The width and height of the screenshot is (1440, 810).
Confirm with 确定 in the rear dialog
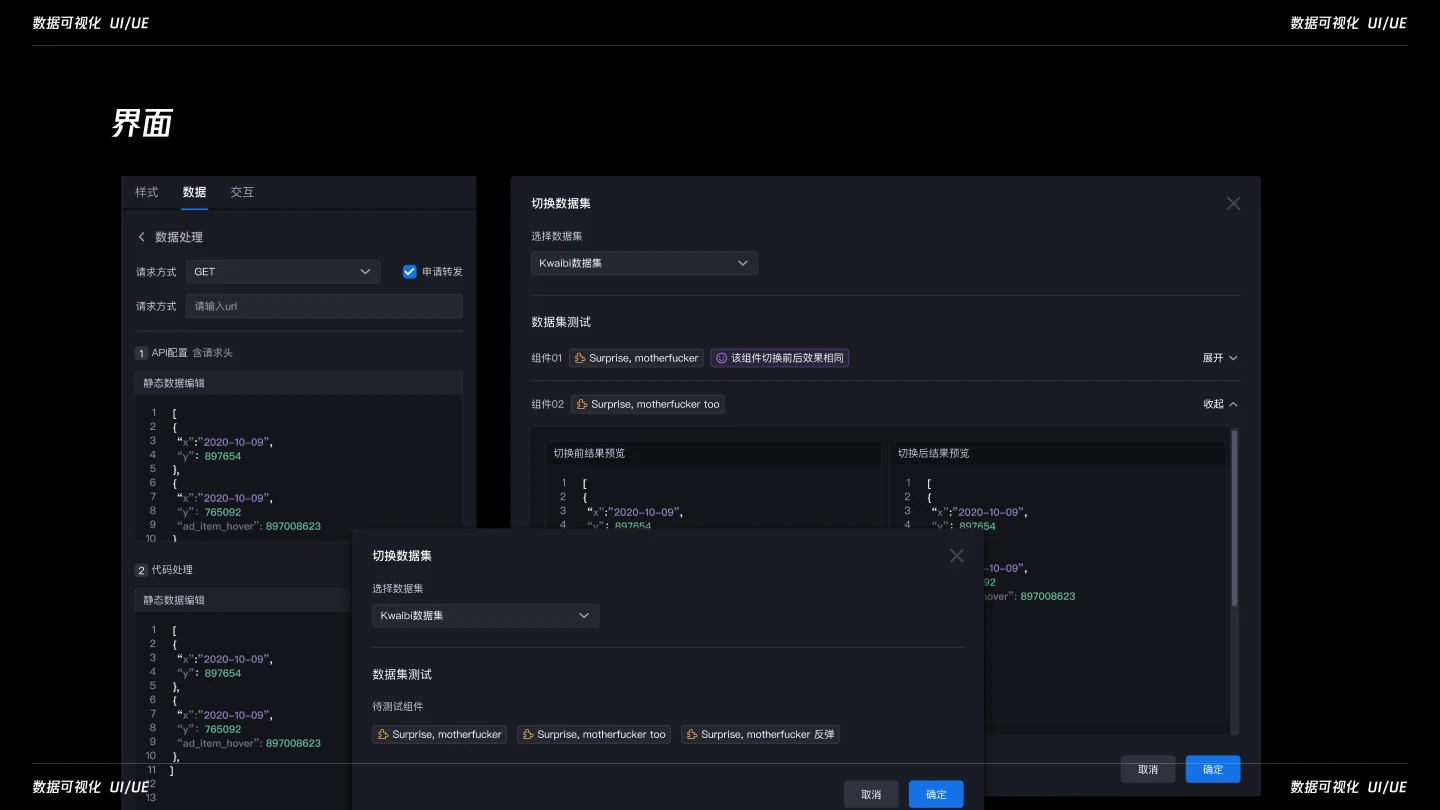coord(1213,769)
